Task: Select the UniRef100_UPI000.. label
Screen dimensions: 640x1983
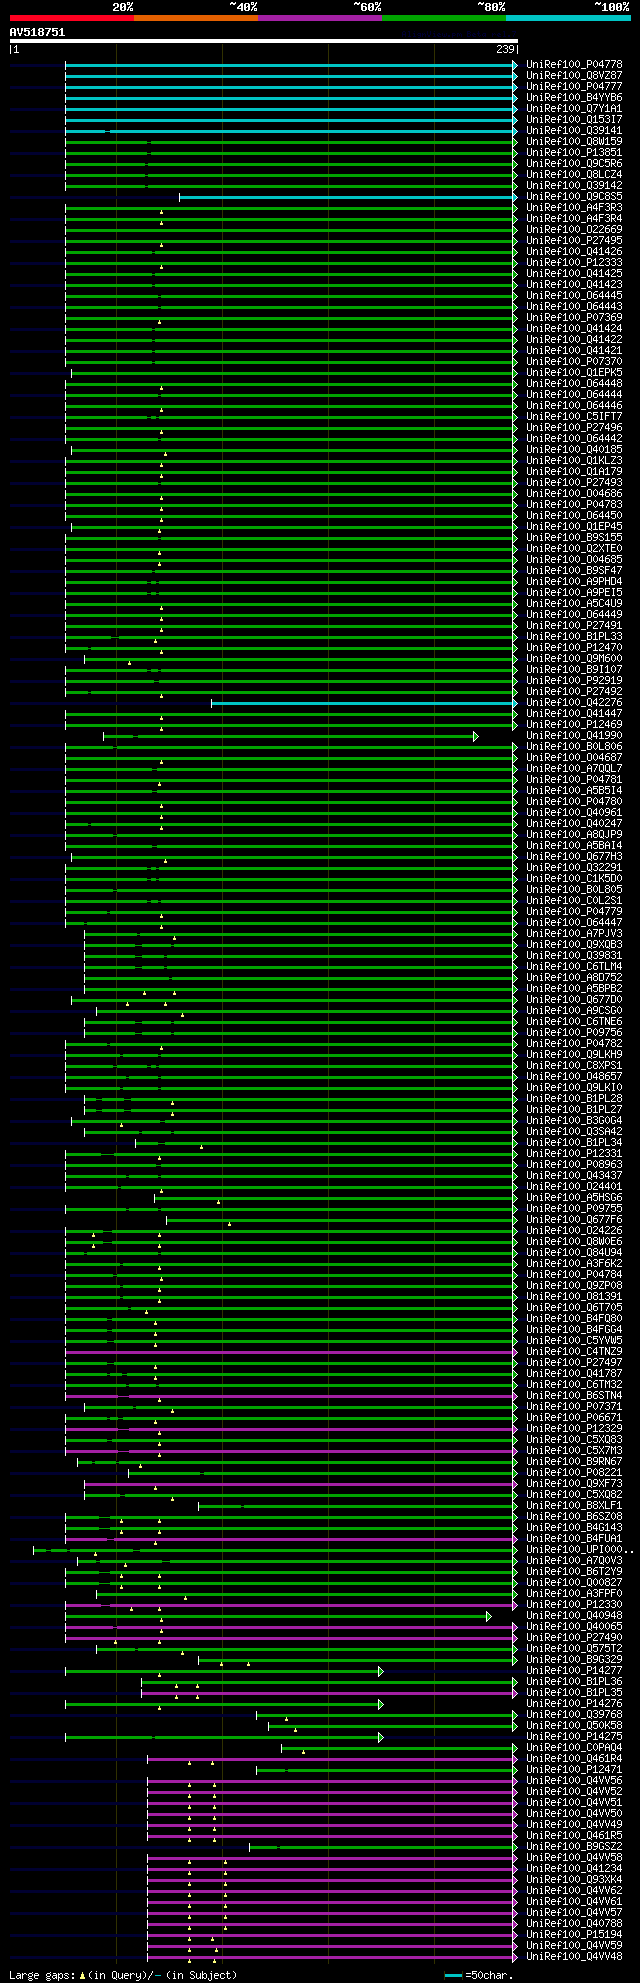Action: pyautogui.click(x=580, y=1550)
